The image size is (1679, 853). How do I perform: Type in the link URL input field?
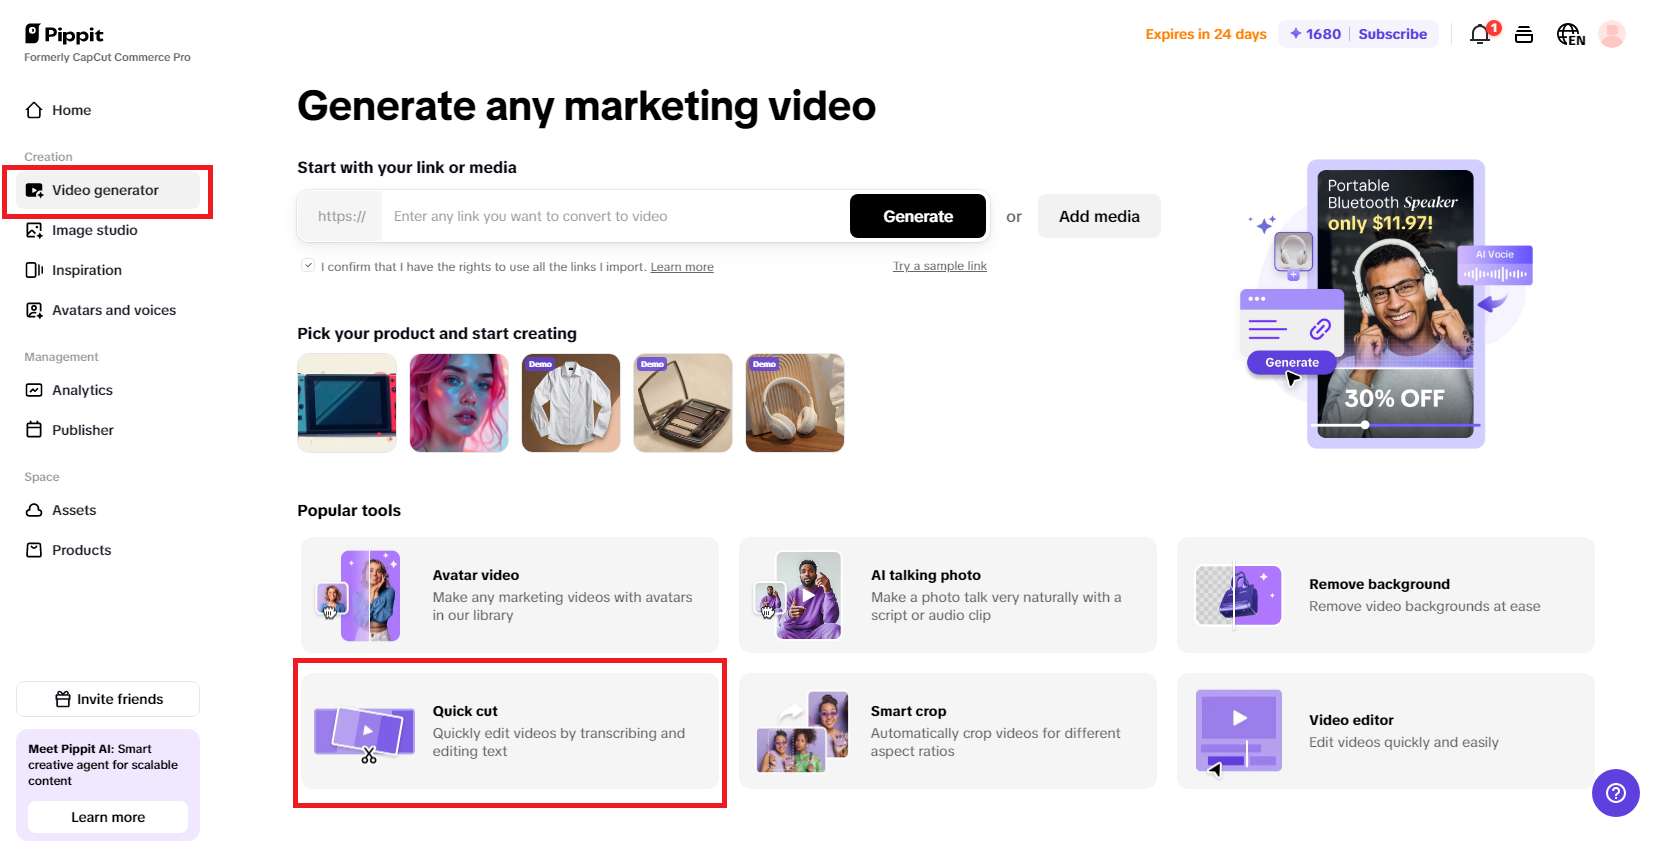[615, 216]
